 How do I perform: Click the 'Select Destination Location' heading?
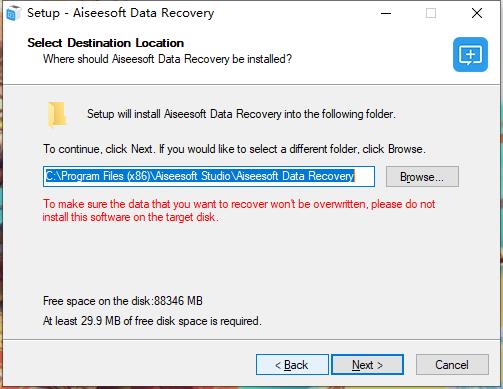105,43
